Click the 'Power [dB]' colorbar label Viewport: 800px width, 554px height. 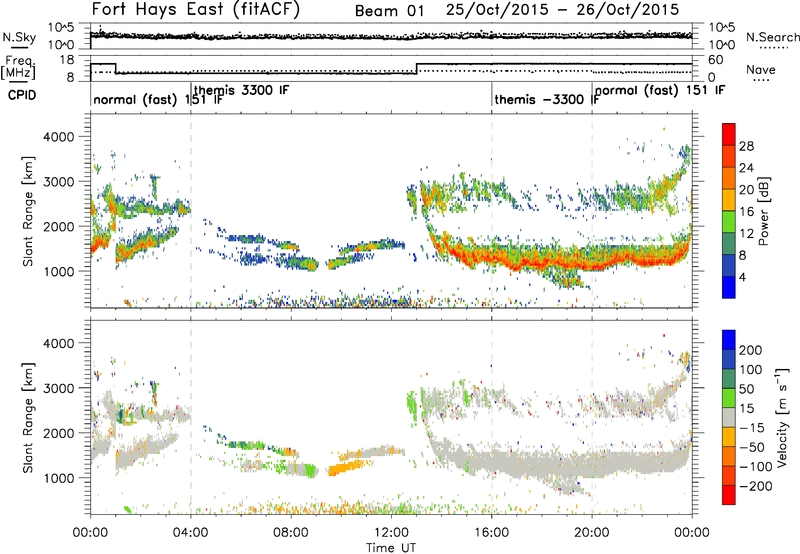[x=763, y=211]
